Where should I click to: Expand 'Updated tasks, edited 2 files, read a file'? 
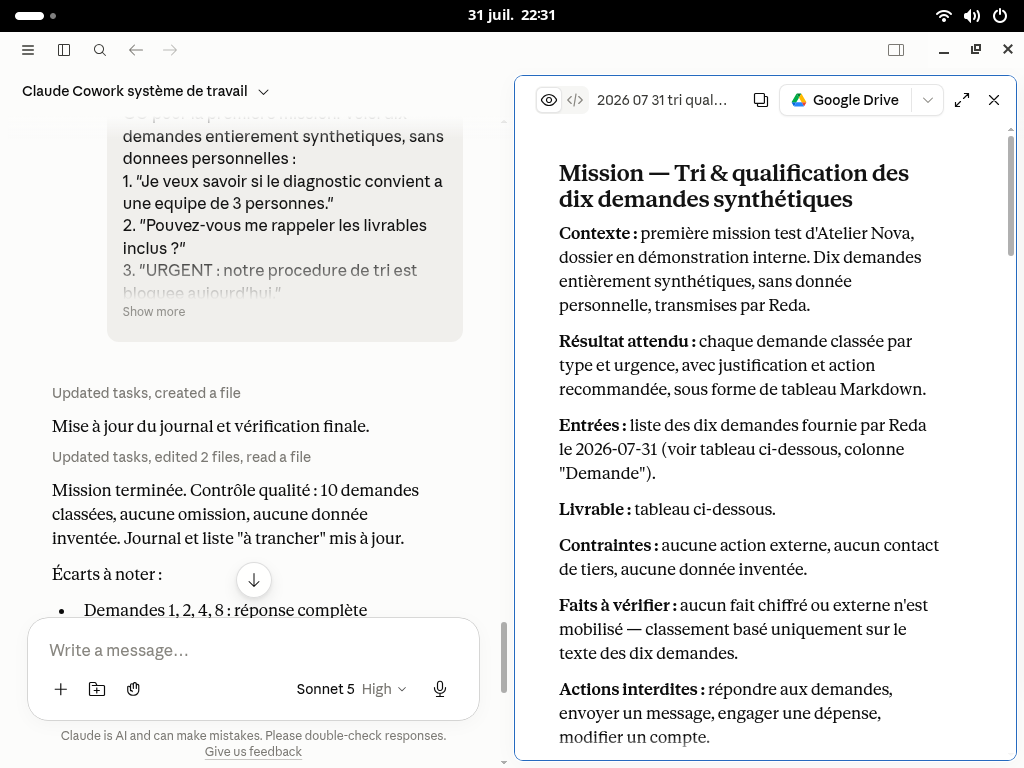(182, 457)
